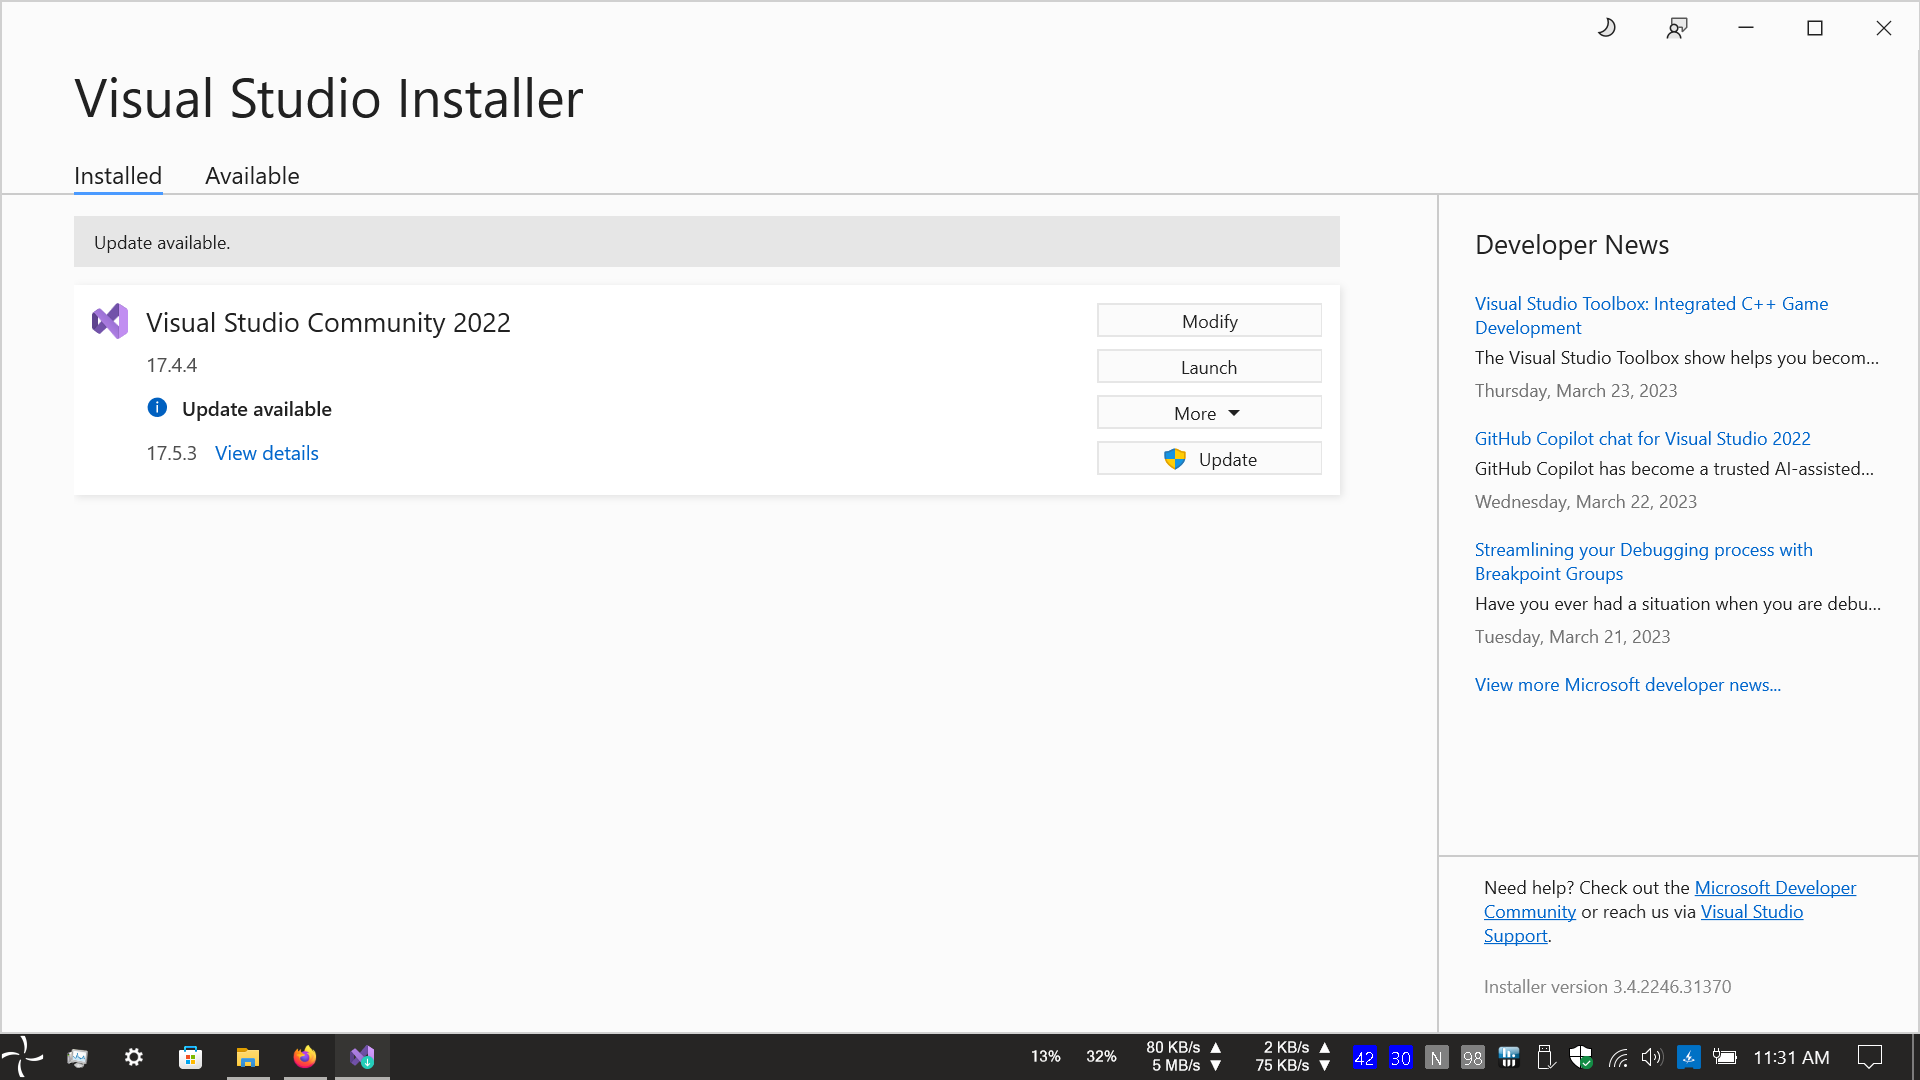
Task: Open Streamlining Debugging with Breakpoint Groups article
Action: (x=1643, y=561)
